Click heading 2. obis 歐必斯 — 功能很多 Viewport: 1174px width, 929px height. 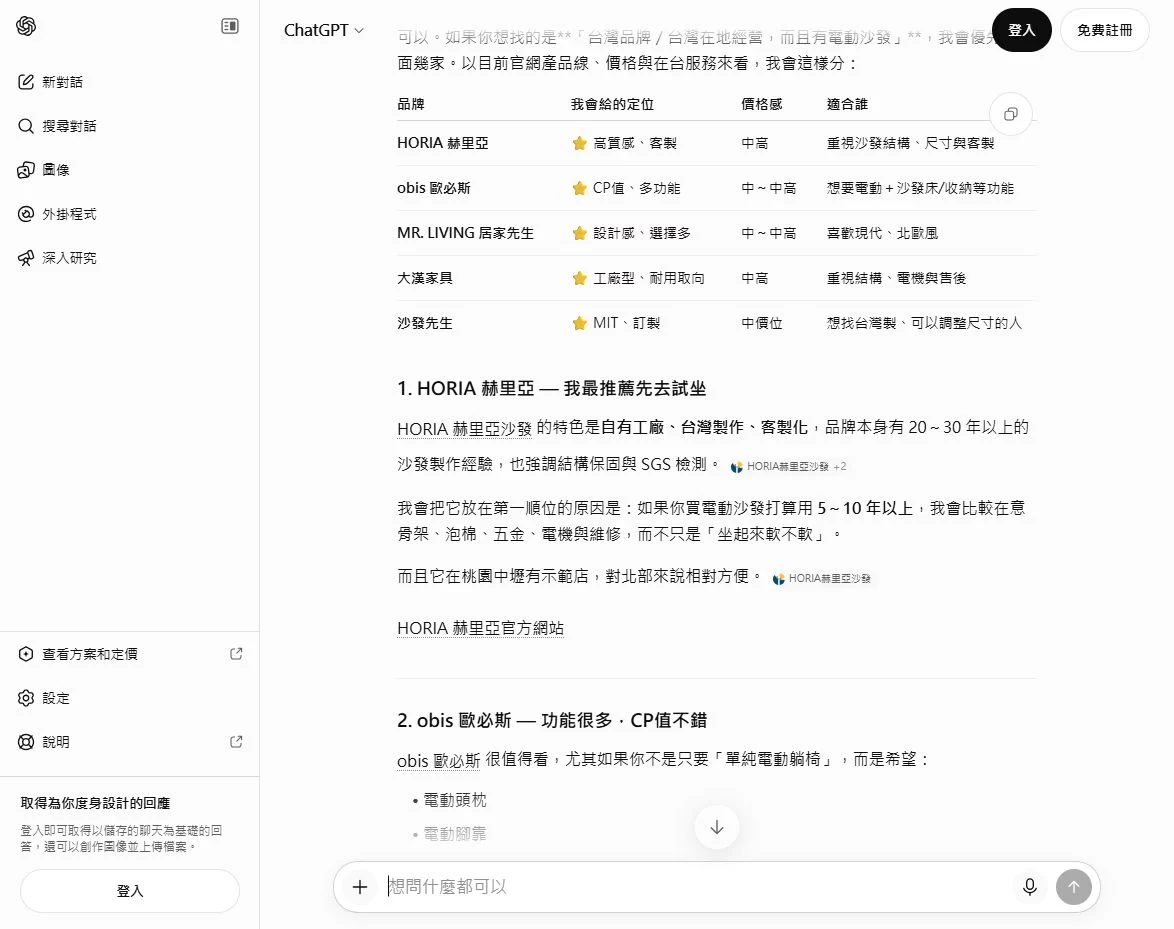click(x=552, y=720)
